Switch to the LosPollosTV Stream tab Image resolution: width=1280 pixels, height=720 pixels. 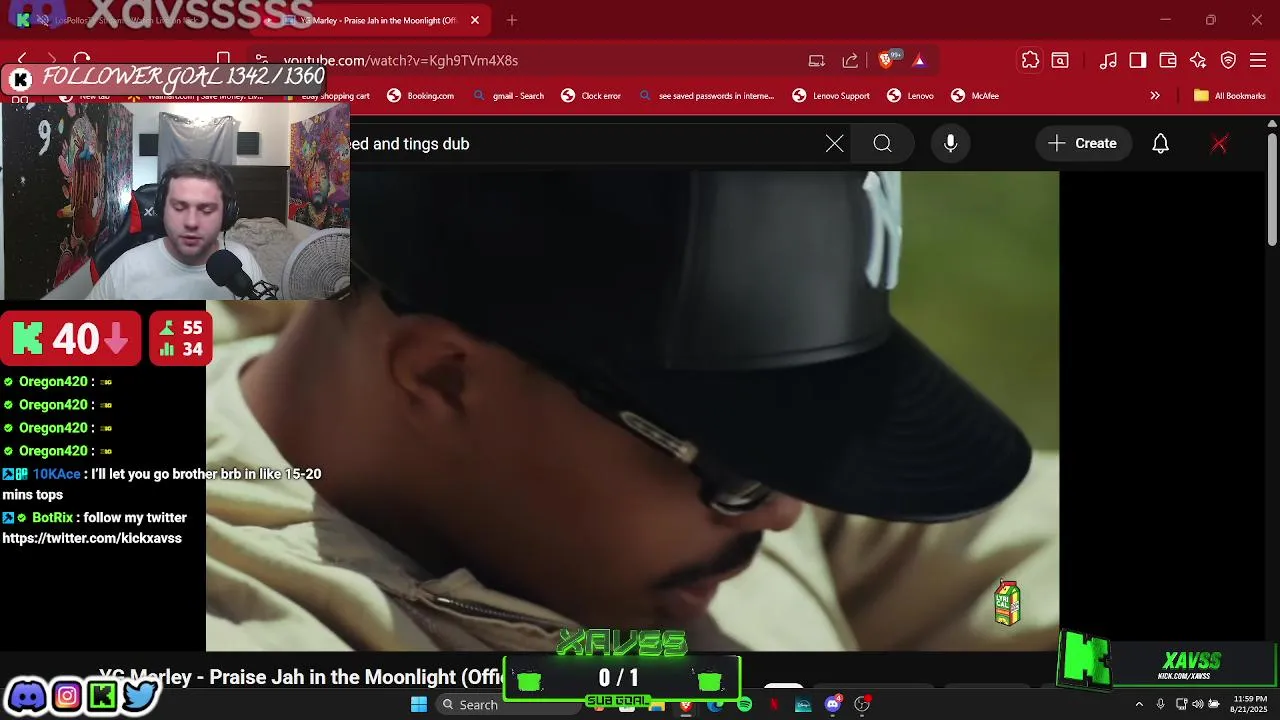(125, 20)
